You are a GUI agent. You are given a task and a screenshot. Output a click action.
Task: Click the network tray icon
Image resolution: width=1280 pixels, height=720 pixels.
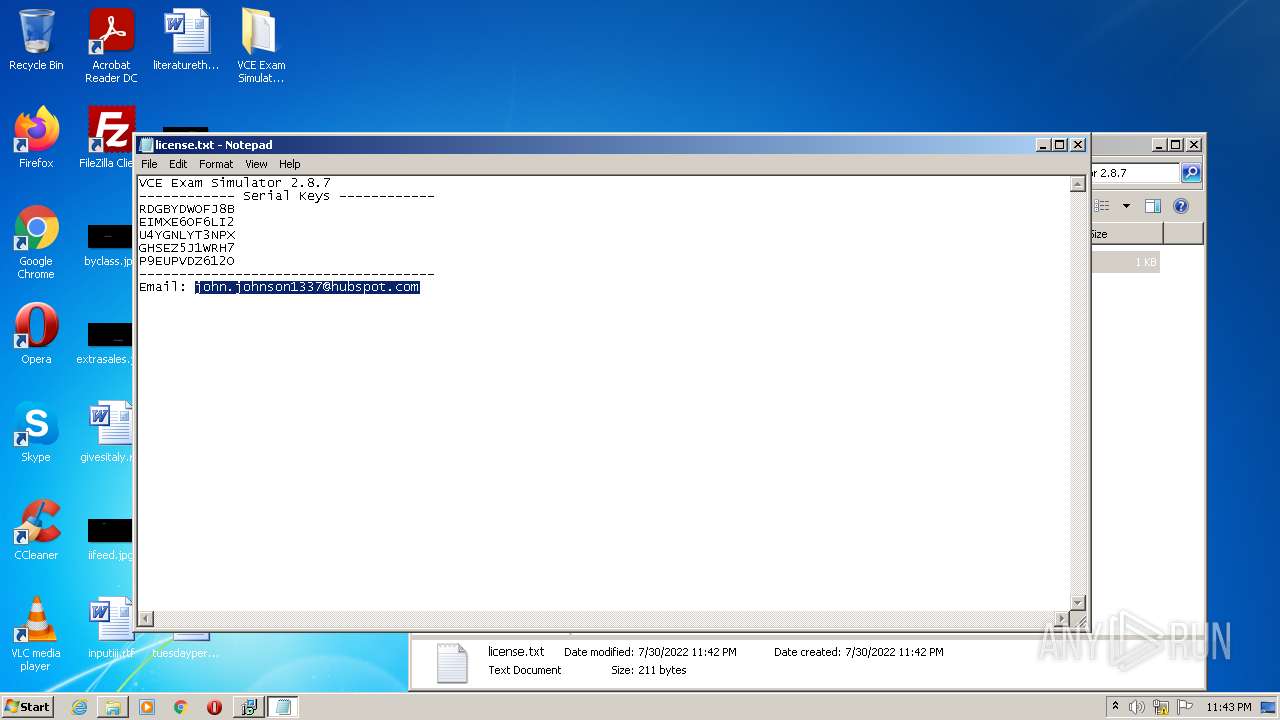[x=1161, y=707]
